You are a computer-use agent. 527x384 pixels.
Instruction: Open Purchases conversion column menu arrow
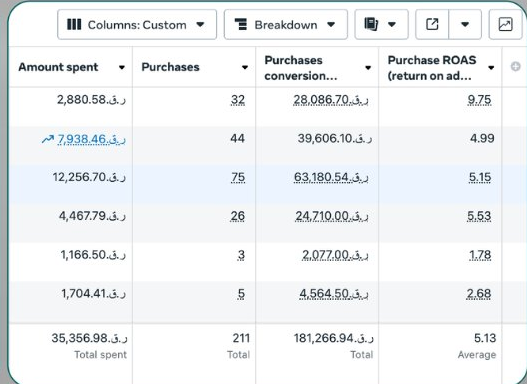pos(368,68)
